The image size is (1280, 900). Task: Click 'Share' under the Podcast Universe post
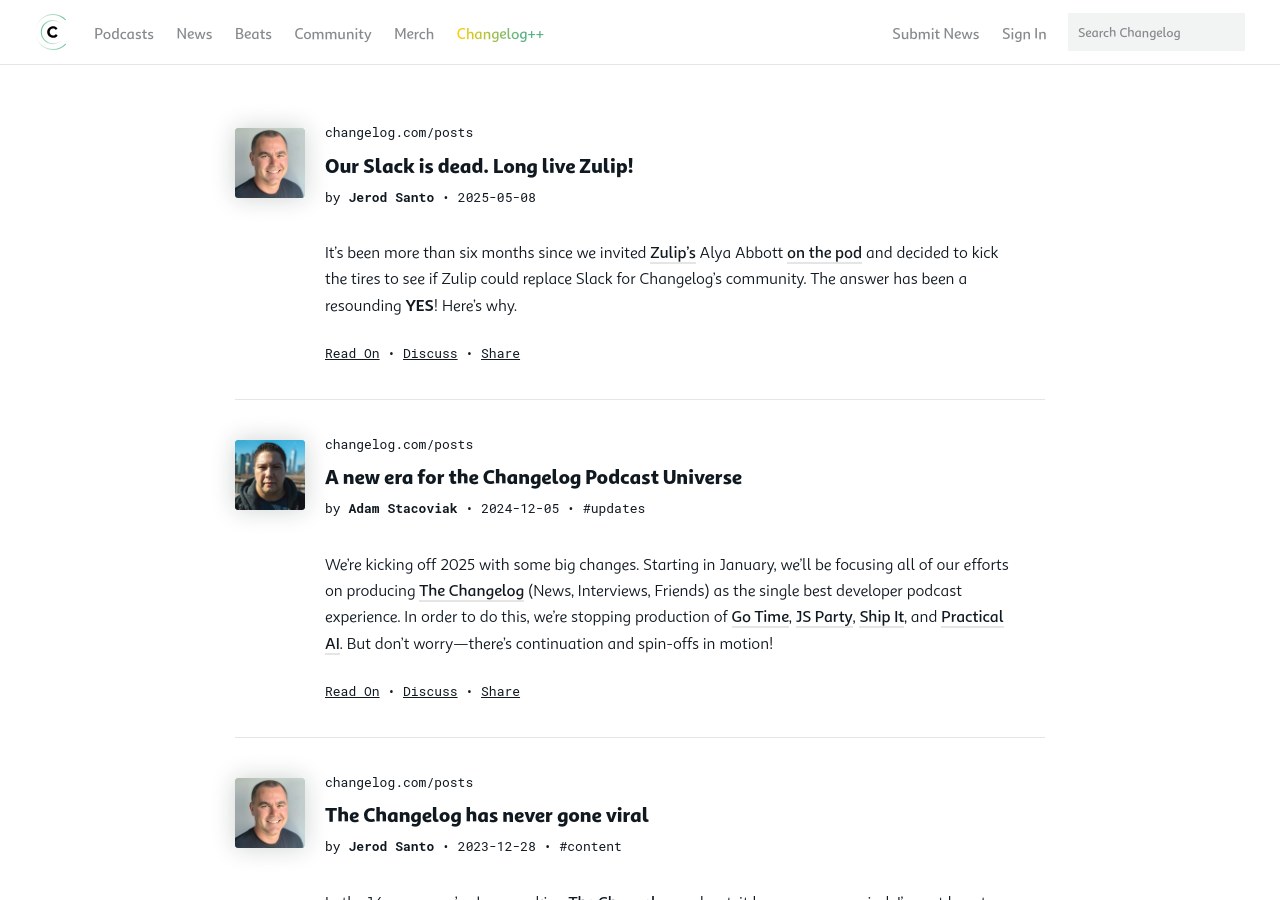(500, 691)
